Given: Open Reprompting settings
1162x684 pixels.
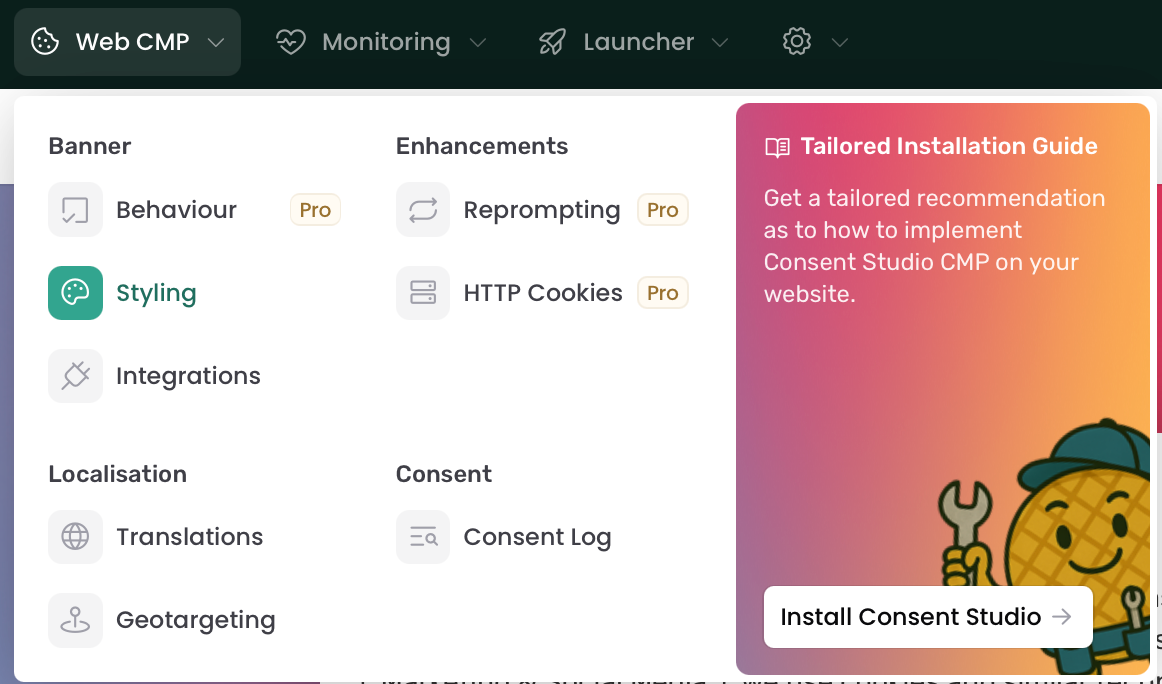Looking at the screenshot, I should click(542, 210).
